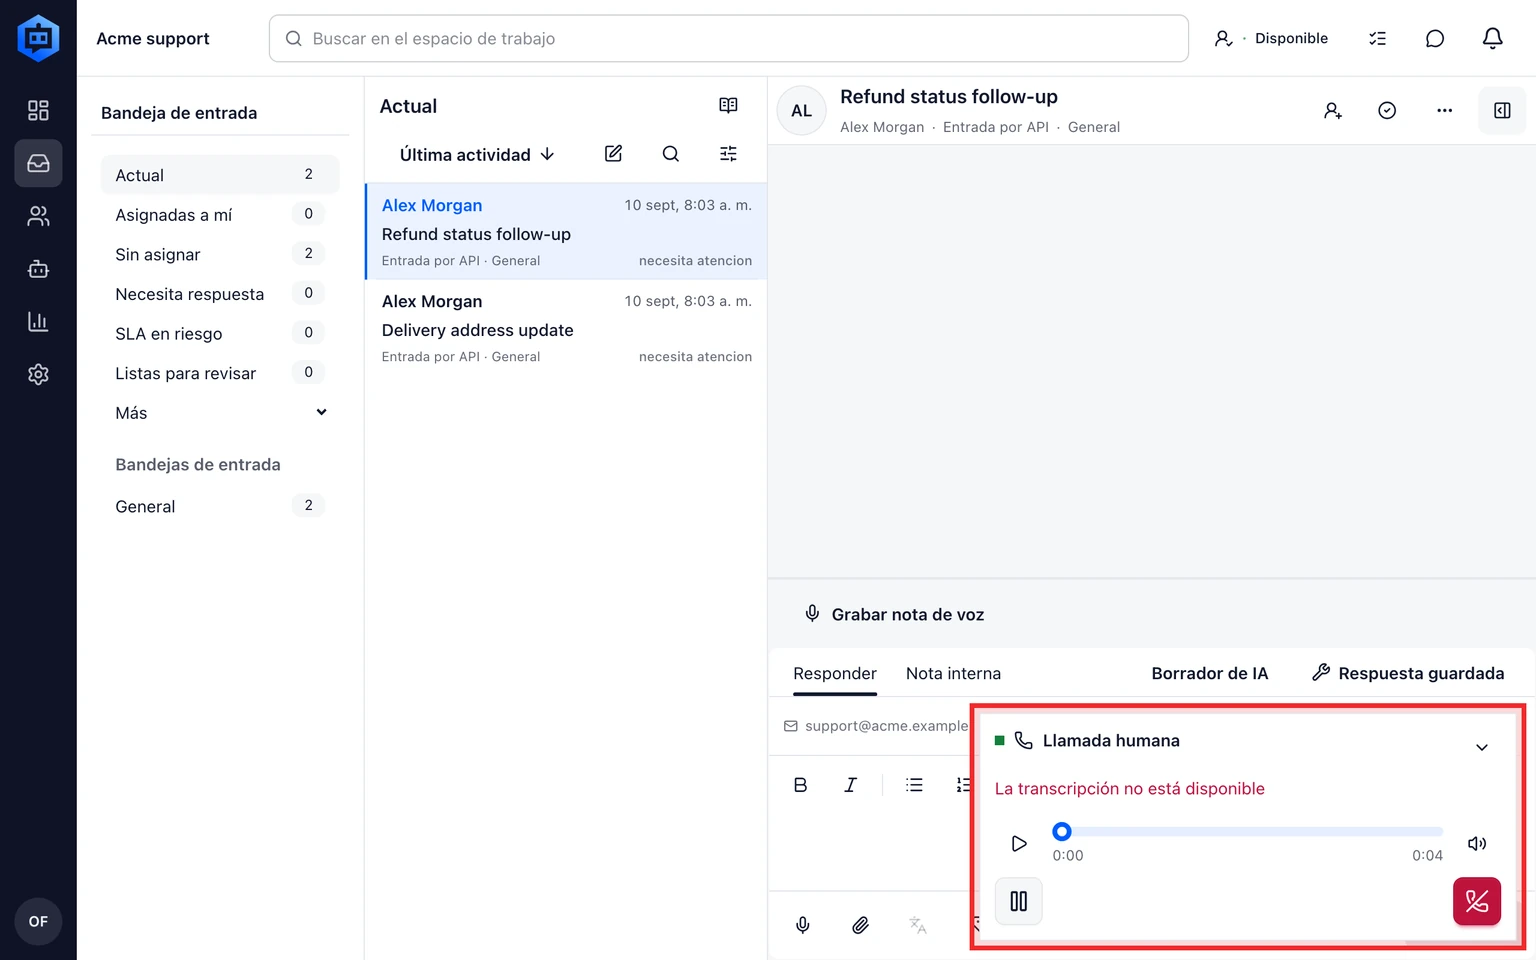Search conversations with the magnifier icon
Screen dimensions: 1536x960
(x=671, y=154)
